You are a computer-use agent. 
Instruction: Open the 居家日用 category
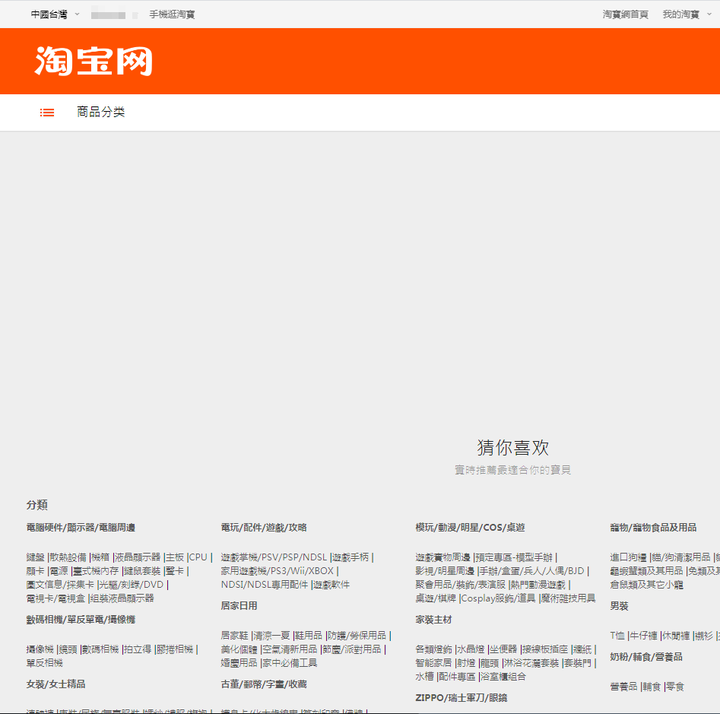click(239, 606)
